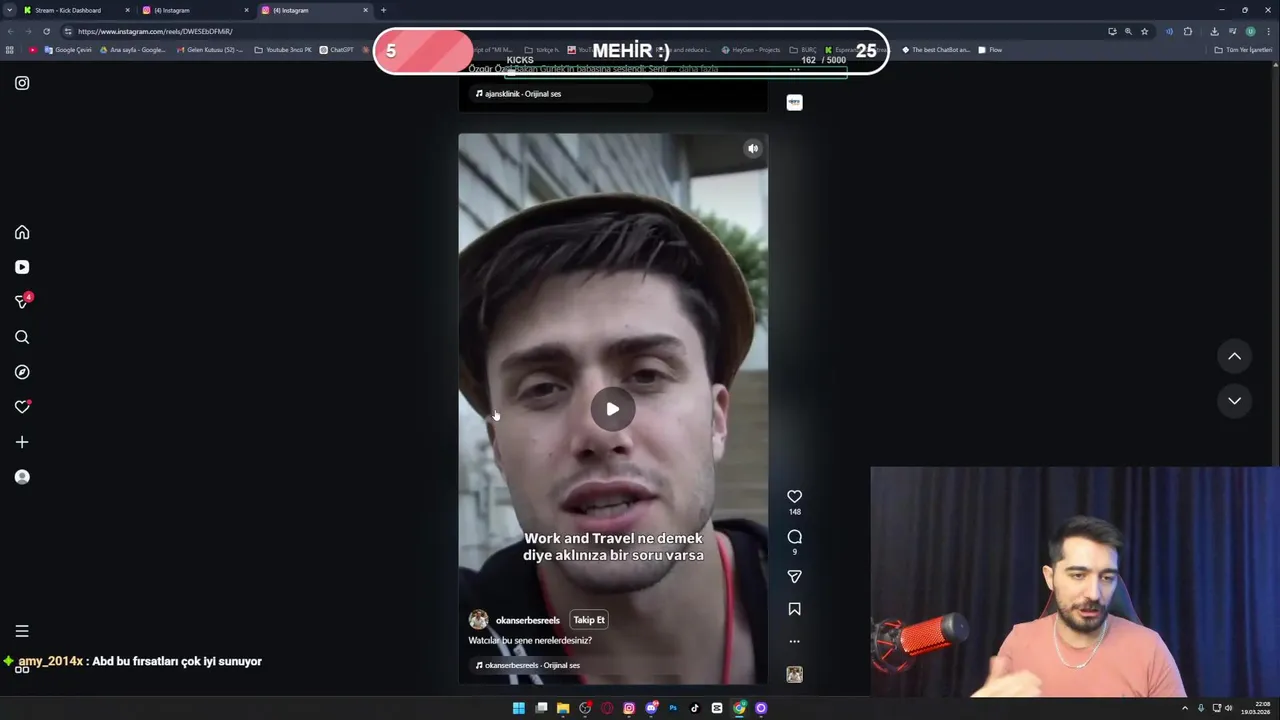
Task: Switch to the Stream - Kick Dashboard tab
Action: [x=70, y=10]
